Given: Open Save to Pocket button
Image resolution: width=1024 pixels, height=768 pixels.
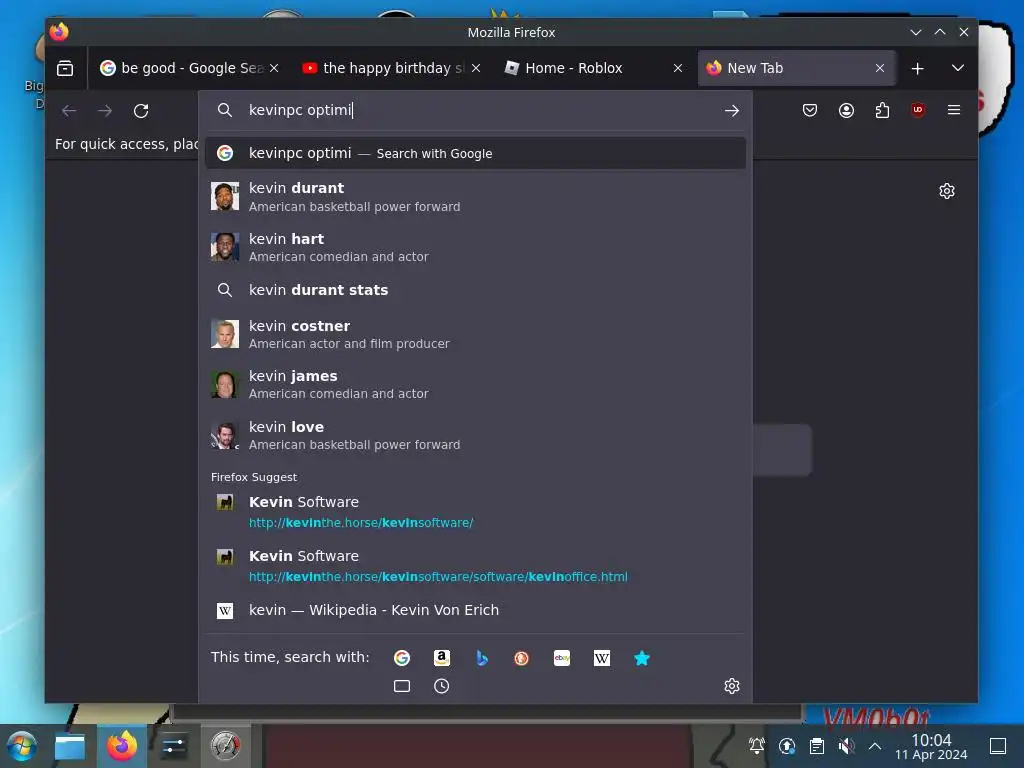Looking at the screenshot, I should [x=810, y=110].
